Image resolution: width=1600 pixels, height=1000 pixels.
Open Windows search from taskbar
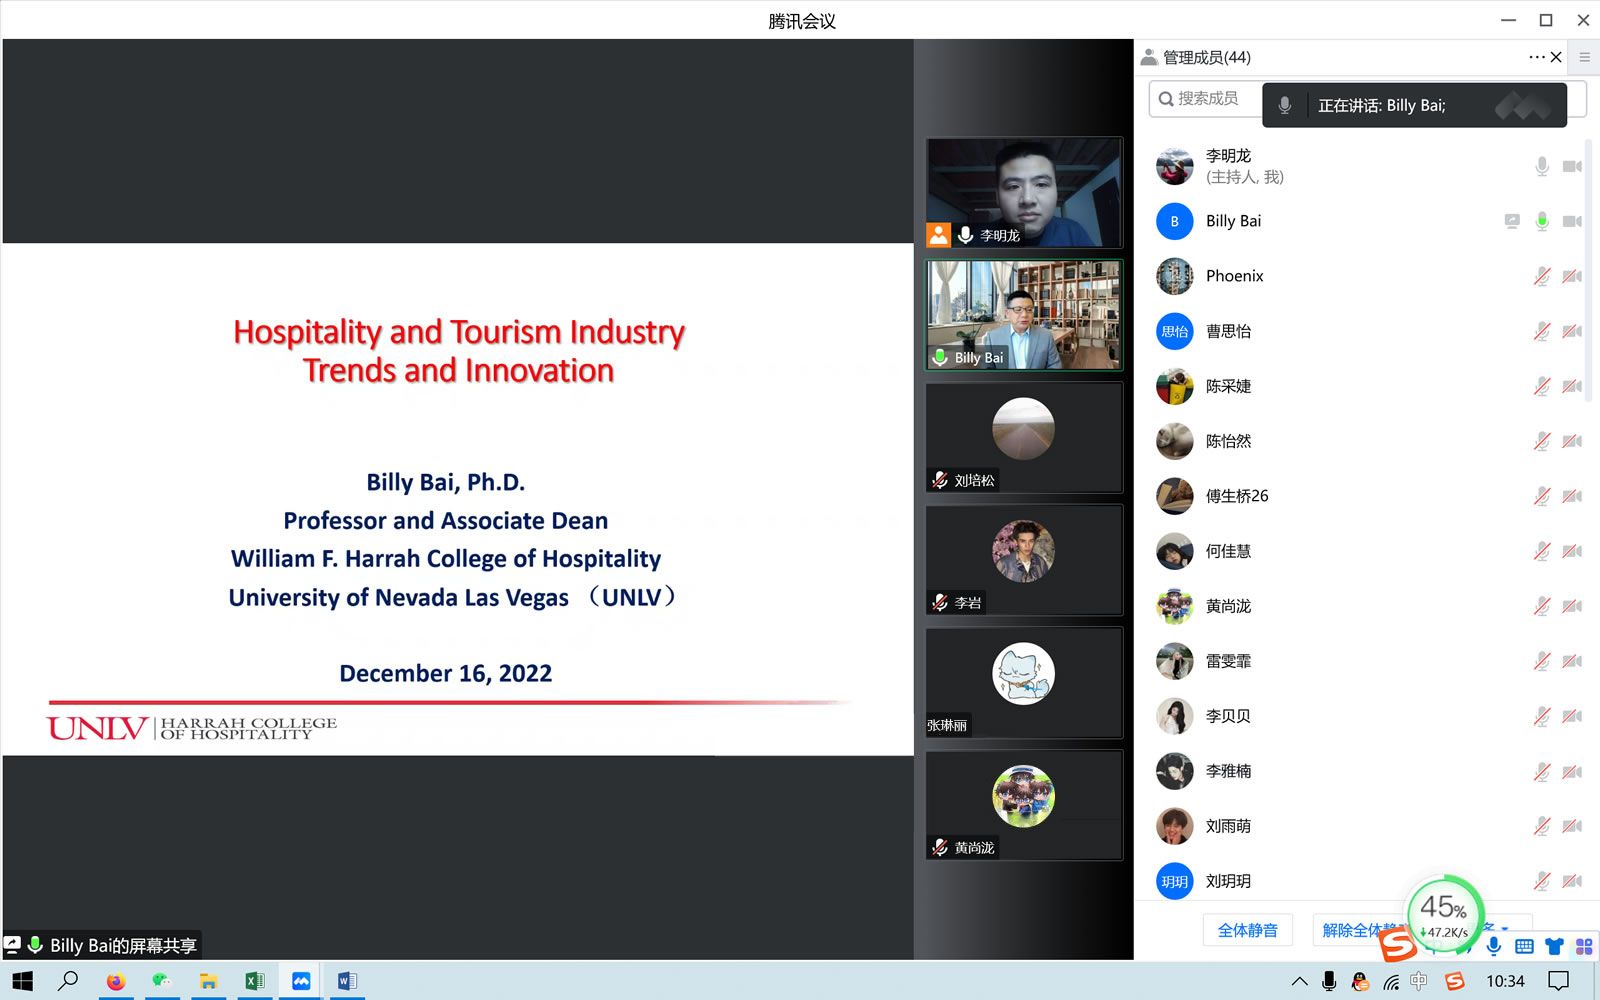coord(68,981)
